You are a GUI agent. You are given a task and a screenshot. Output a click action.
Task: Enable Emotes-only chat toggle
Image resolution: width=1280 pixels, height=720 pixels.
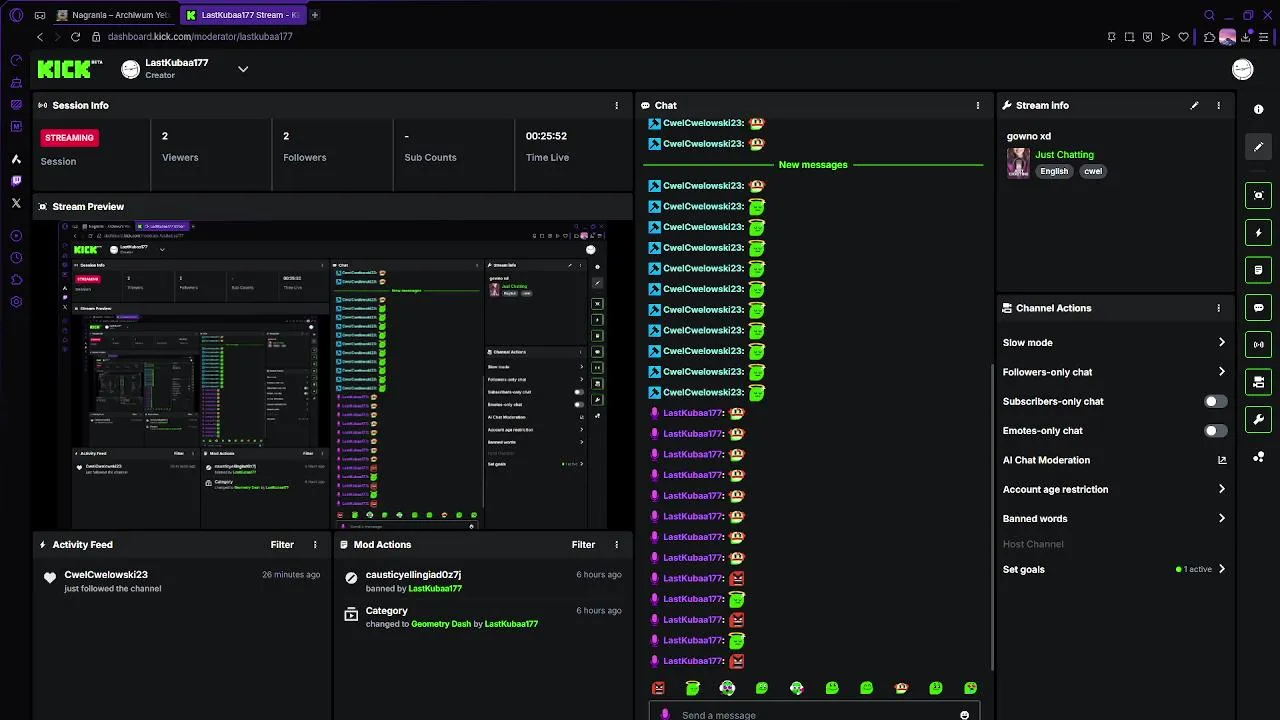tap(1215, 431)
